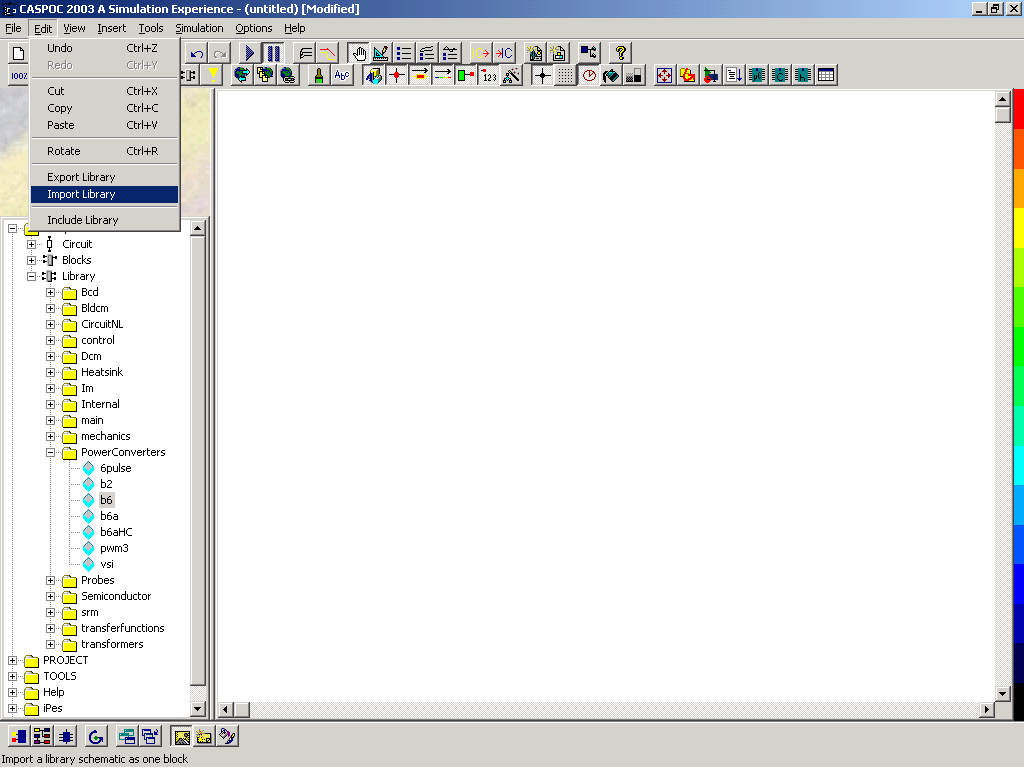Click the paint can and pen icon at bottom

pos(227,737)
